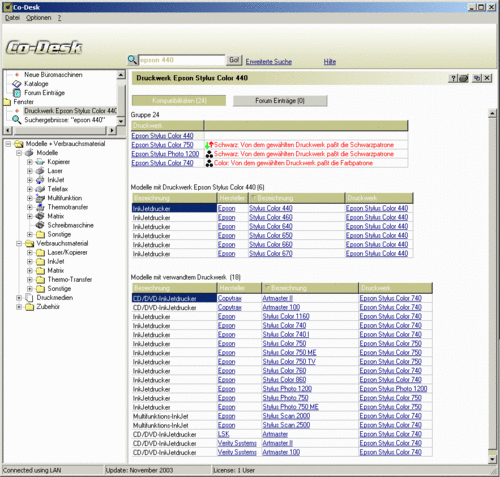Screen dimensions: 500x477
Task: Open the Optionen menu
Action: [39, 18]
